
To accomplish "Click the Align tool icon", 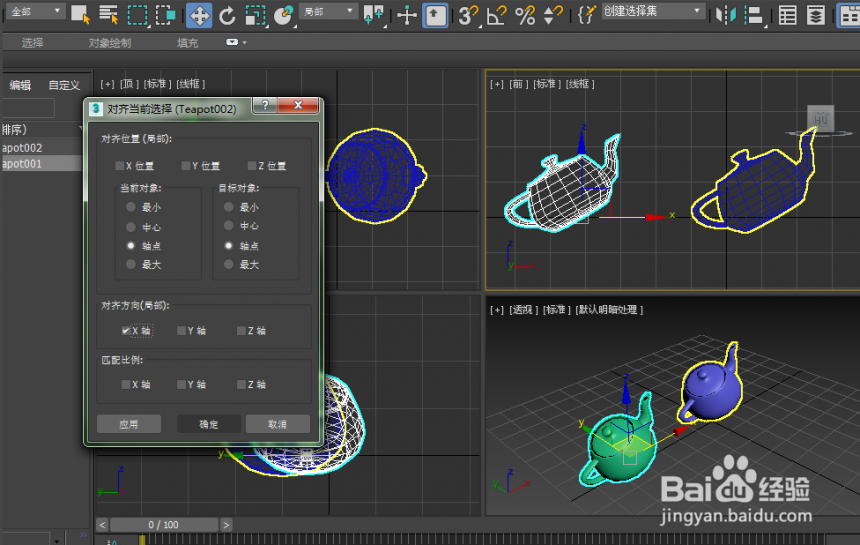I will [x=755, y=15].
